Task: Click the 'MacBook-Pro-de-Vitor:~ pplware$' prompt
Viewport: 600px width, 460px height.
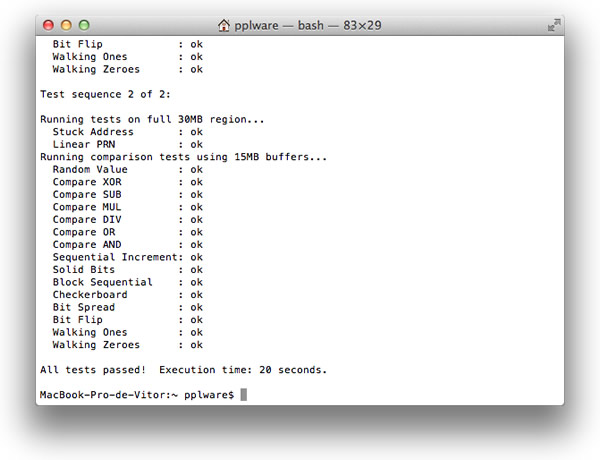Action: coord(137,395)
